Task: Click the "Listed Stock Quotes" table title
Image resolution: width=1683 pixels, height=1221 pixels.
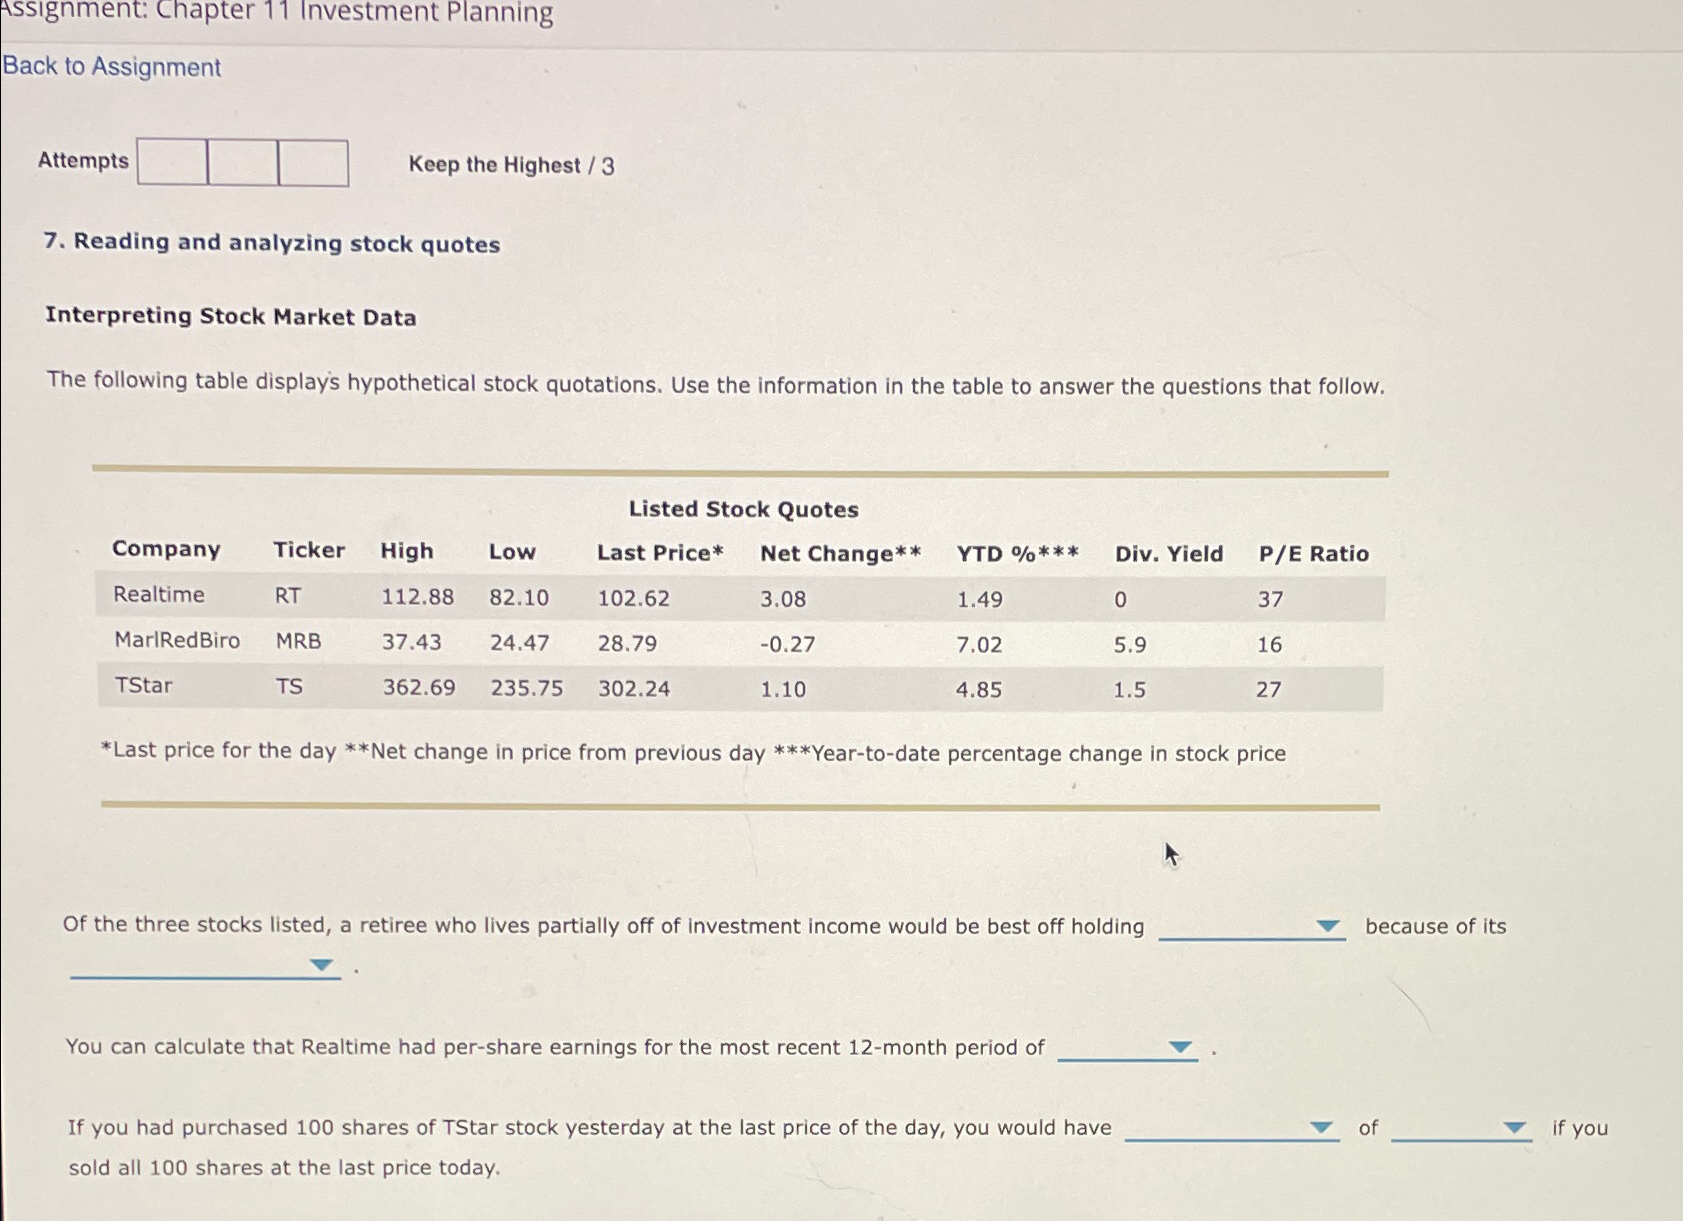Action: 744,509
